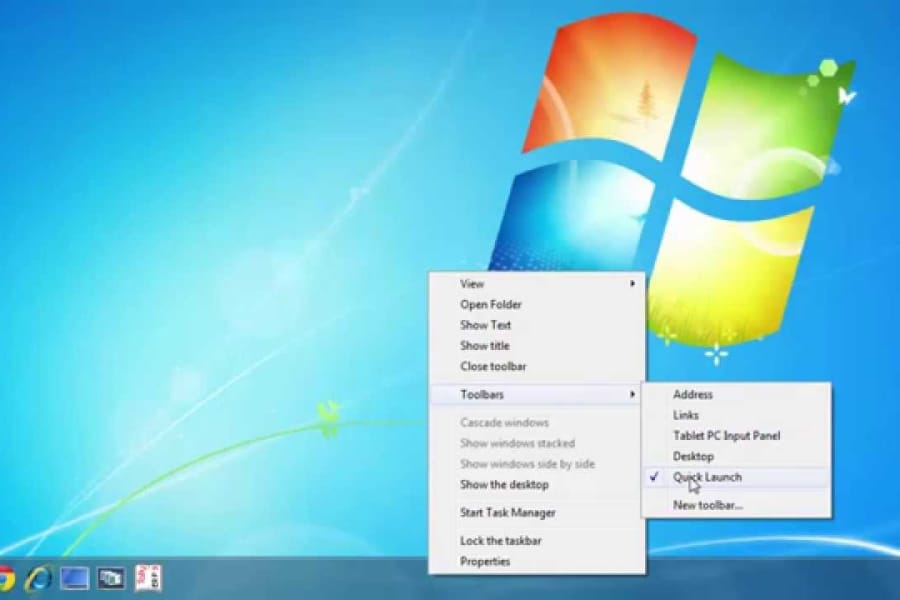Enable the Desktop toolbar
Image resolution: width=900 pixels, height=600 pixels.
(x=736, y=456)
